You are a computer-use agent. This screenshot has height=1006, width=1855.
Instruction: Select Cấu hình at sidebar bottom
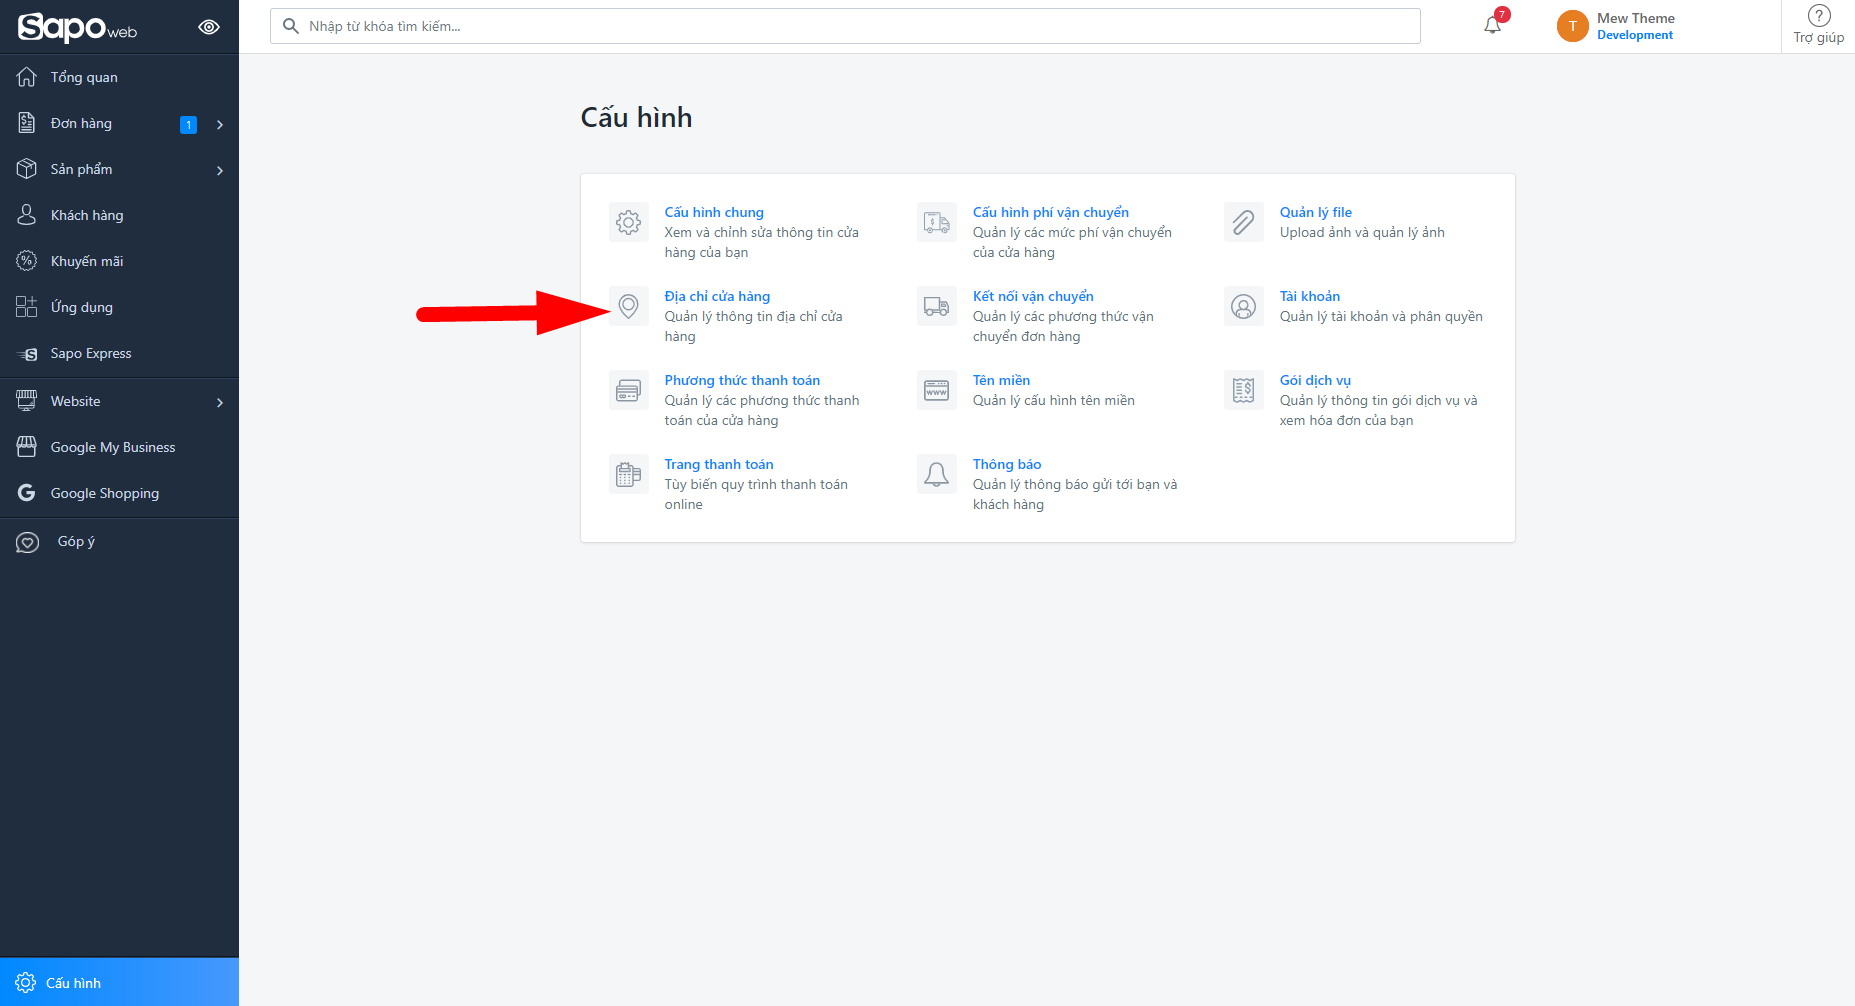coord(119,982)
